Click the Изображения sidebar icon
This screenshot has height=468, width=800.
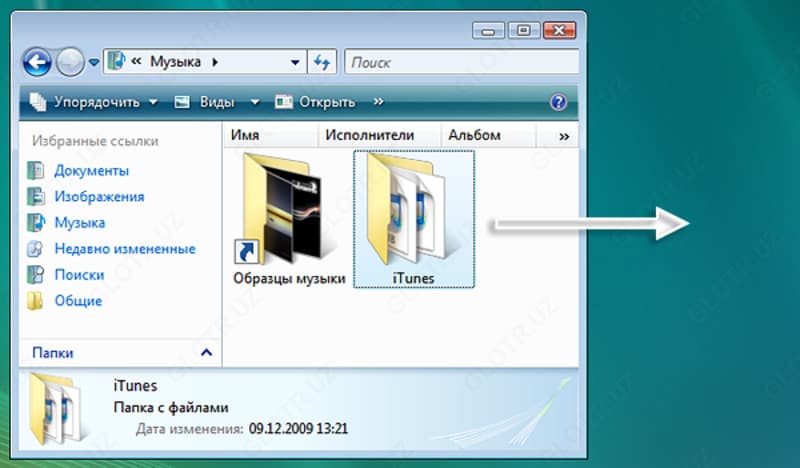click(x=35, y=196)
